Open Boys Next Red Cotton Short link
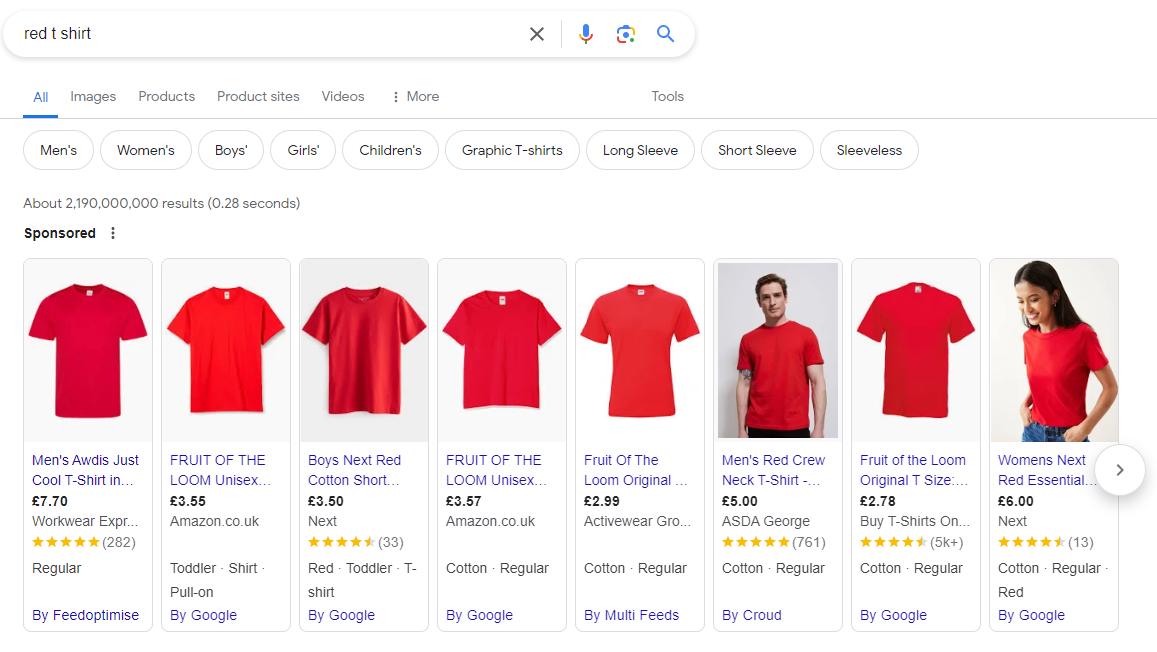Image resolution: width=1157 pixels, height=652 pixels. (x=355, y=470)
